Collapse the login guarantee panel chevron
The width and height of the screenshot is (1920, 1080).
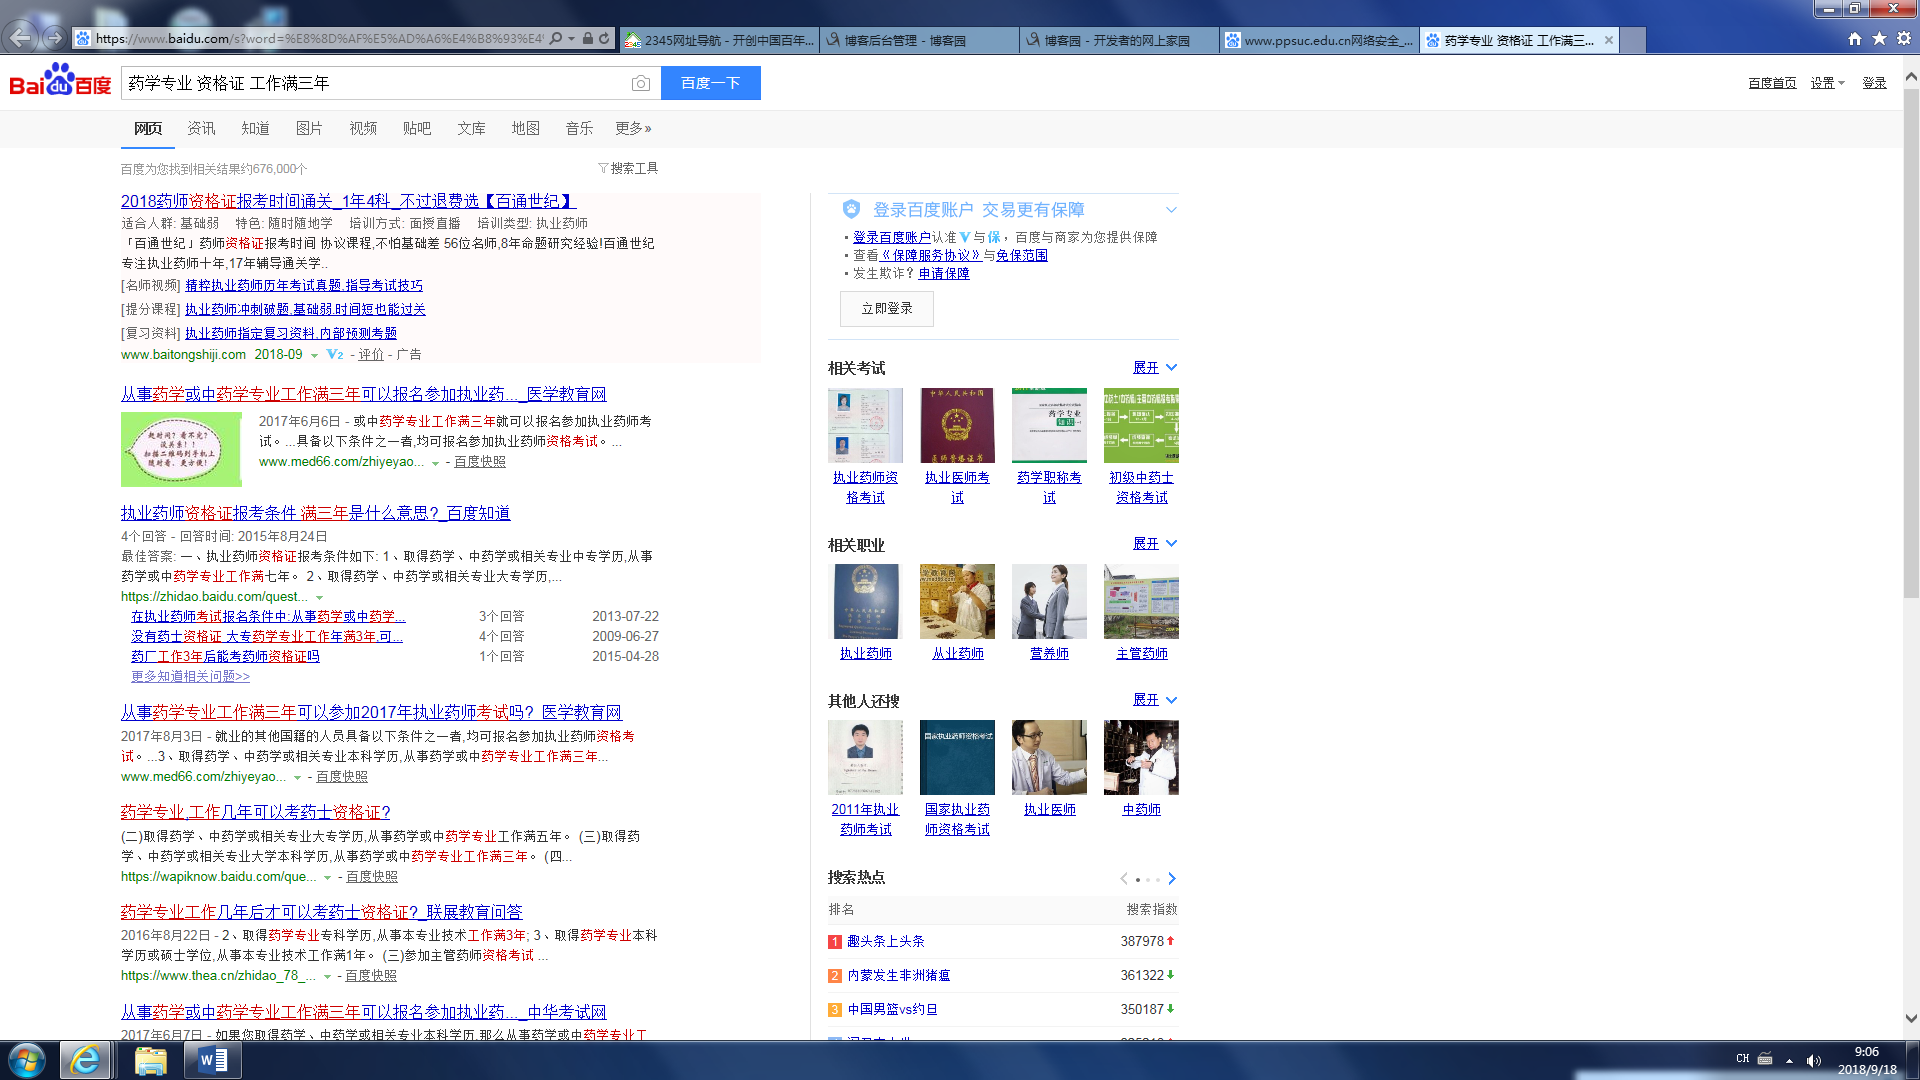[1171, 210]
